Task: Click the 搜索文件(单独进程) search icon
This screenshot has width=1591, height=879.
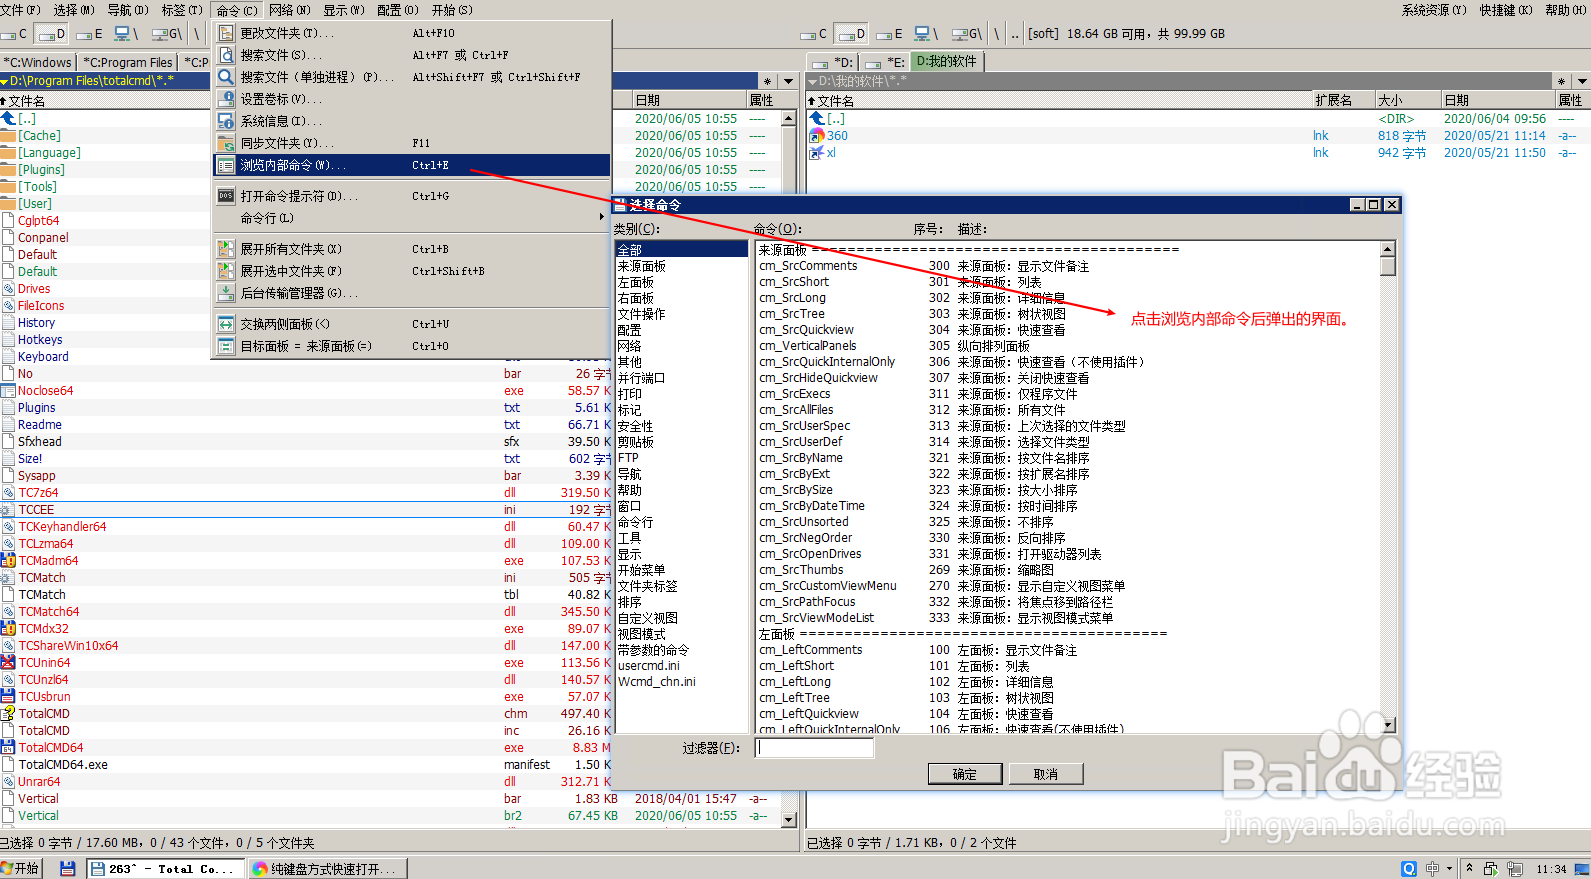Action: coord(226,77)
